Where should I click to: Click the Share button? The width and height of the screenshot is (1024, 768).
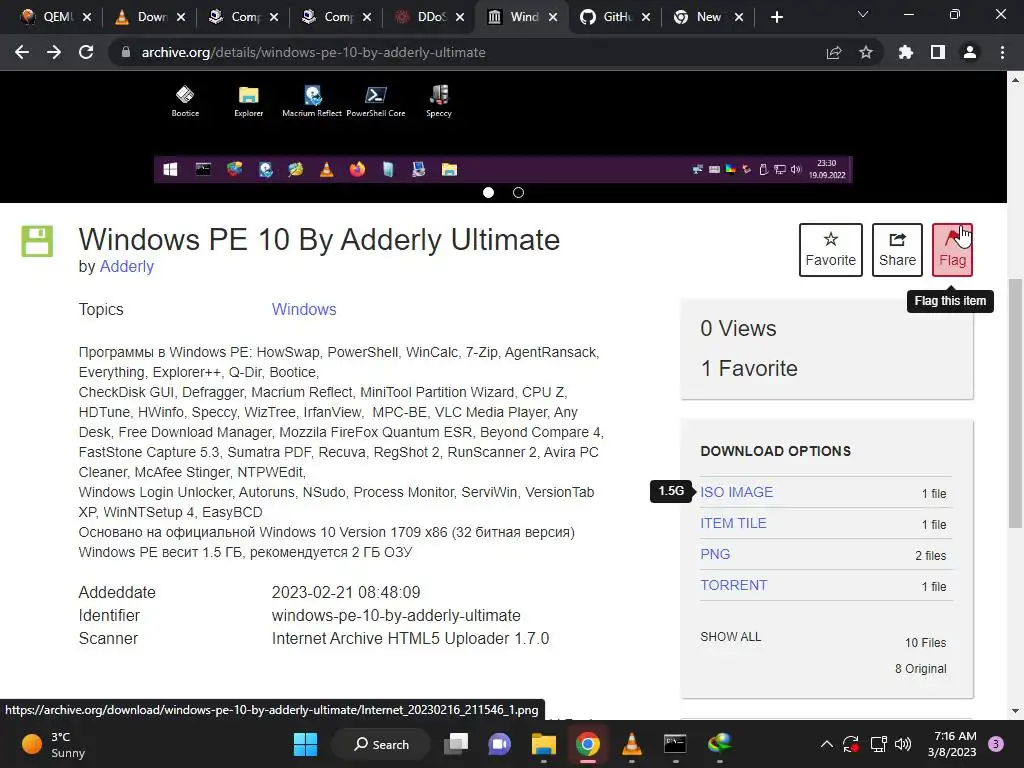[x=897, y=250]
